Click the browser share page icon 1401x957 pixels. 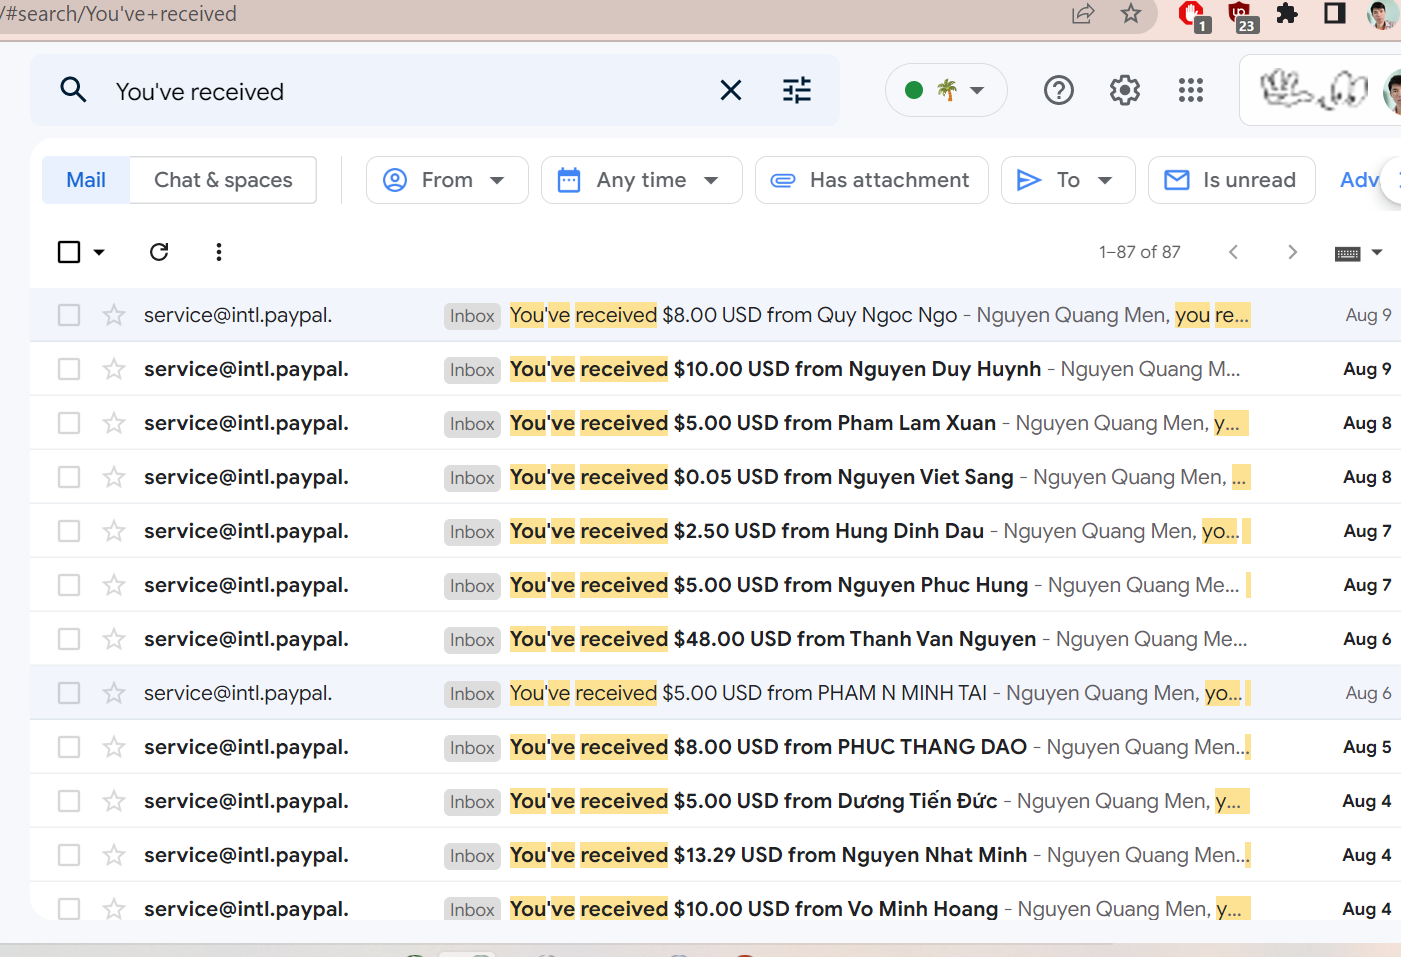[1083, 14]
